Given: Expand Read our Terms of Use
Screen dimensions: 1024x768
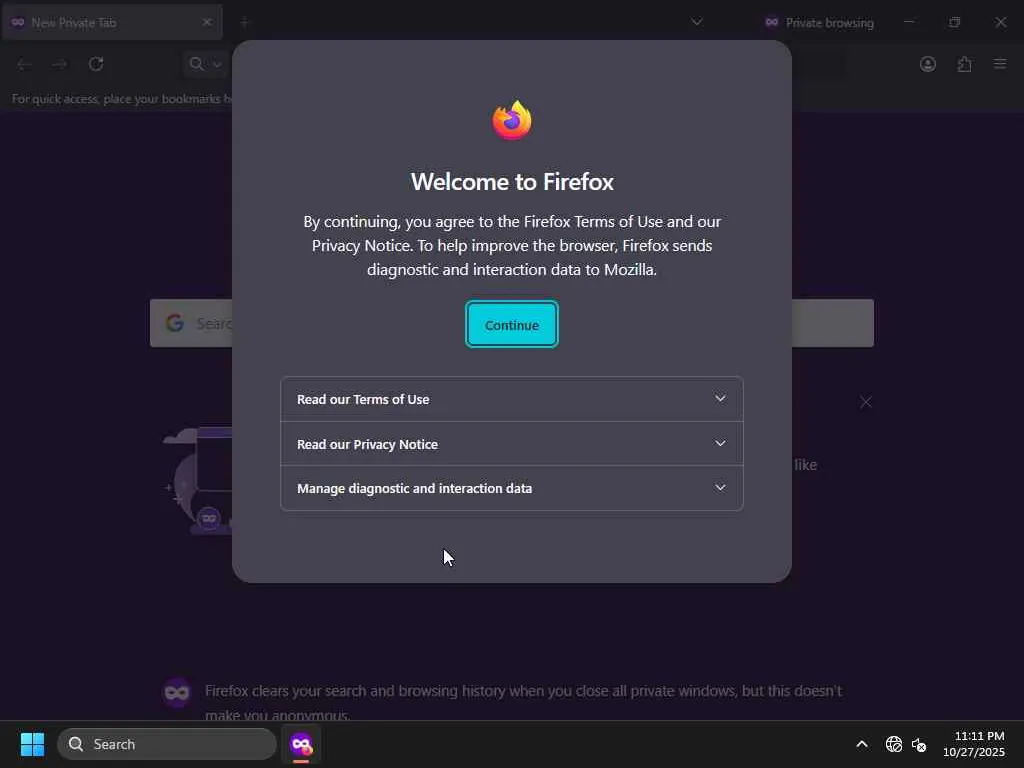Looking at the screenshot, I should 511,399.
